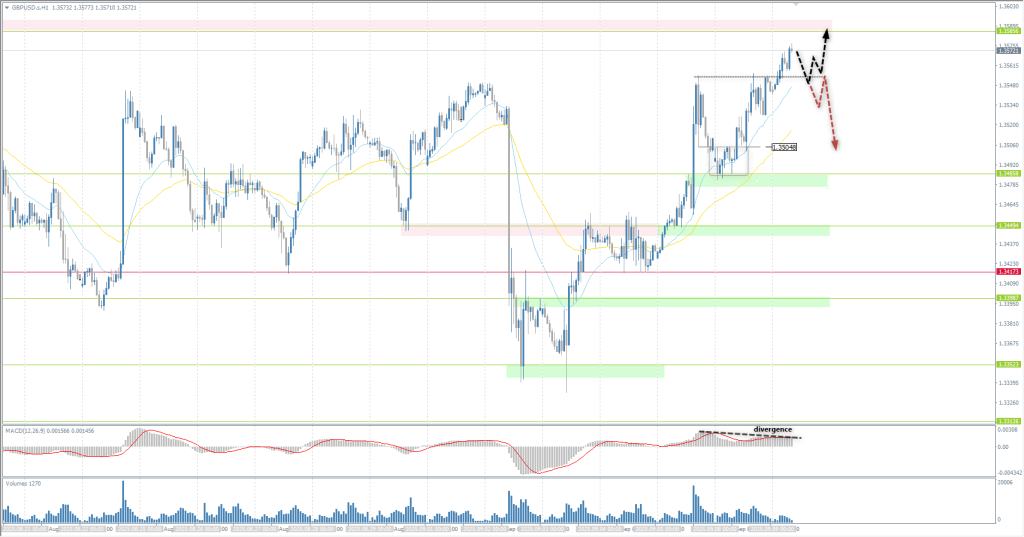Screen dimensions: 1024x537
Task: Click the chart shift triangle marker at top
Action: pyautogui.click(x=796, y=4)
